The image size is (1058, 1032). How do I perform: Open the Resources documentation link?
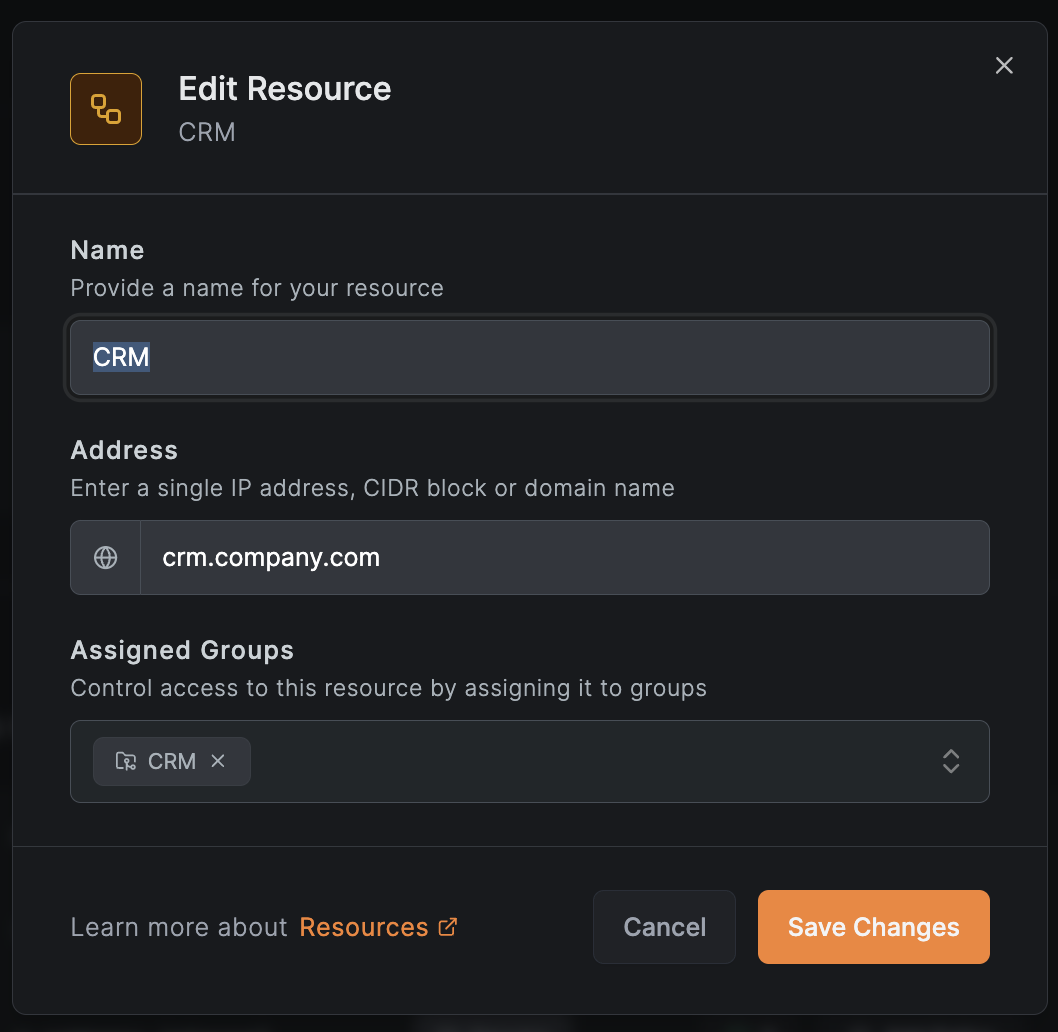(x=364, y=927)
